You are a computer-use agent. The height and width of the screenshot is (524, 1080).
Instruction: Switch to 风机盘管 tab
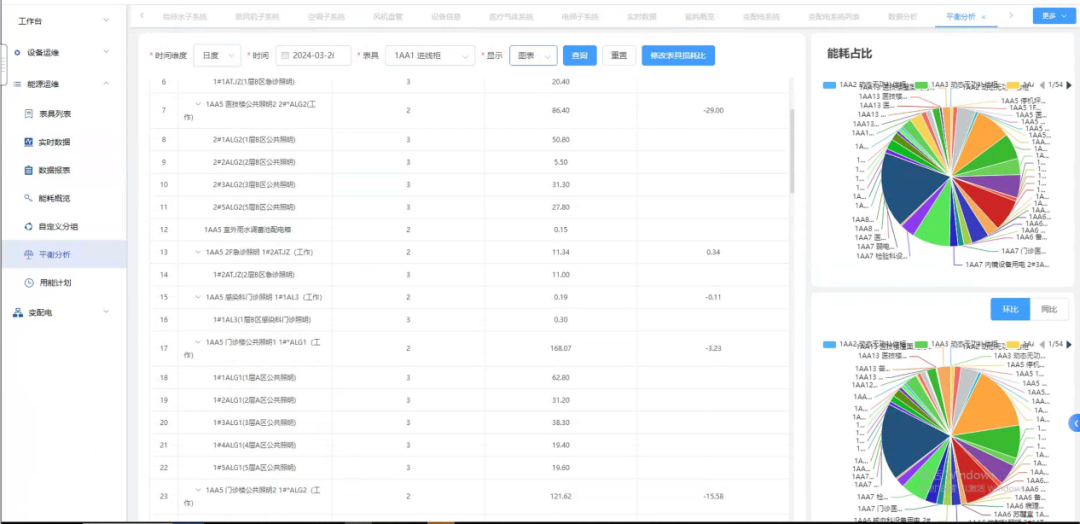pyautogui.click(x=387, y=16)
